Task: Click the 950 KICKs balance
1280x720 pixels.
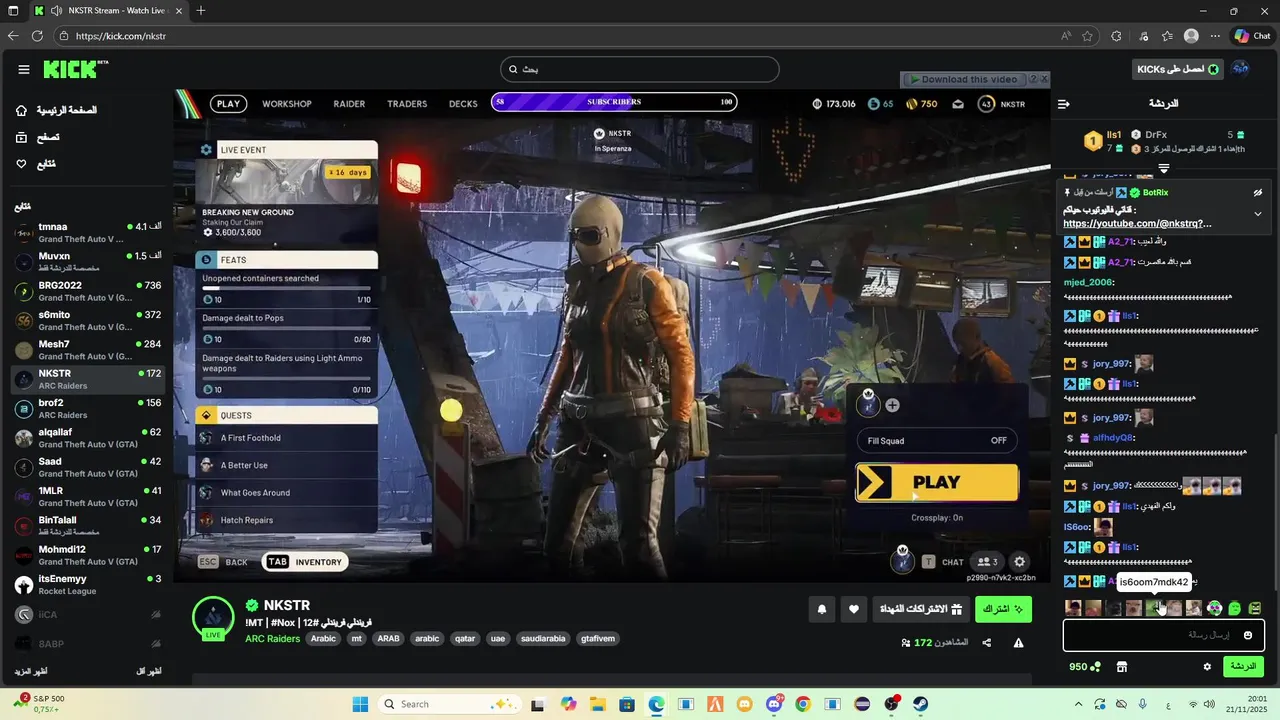Action: pos(1084,667)
